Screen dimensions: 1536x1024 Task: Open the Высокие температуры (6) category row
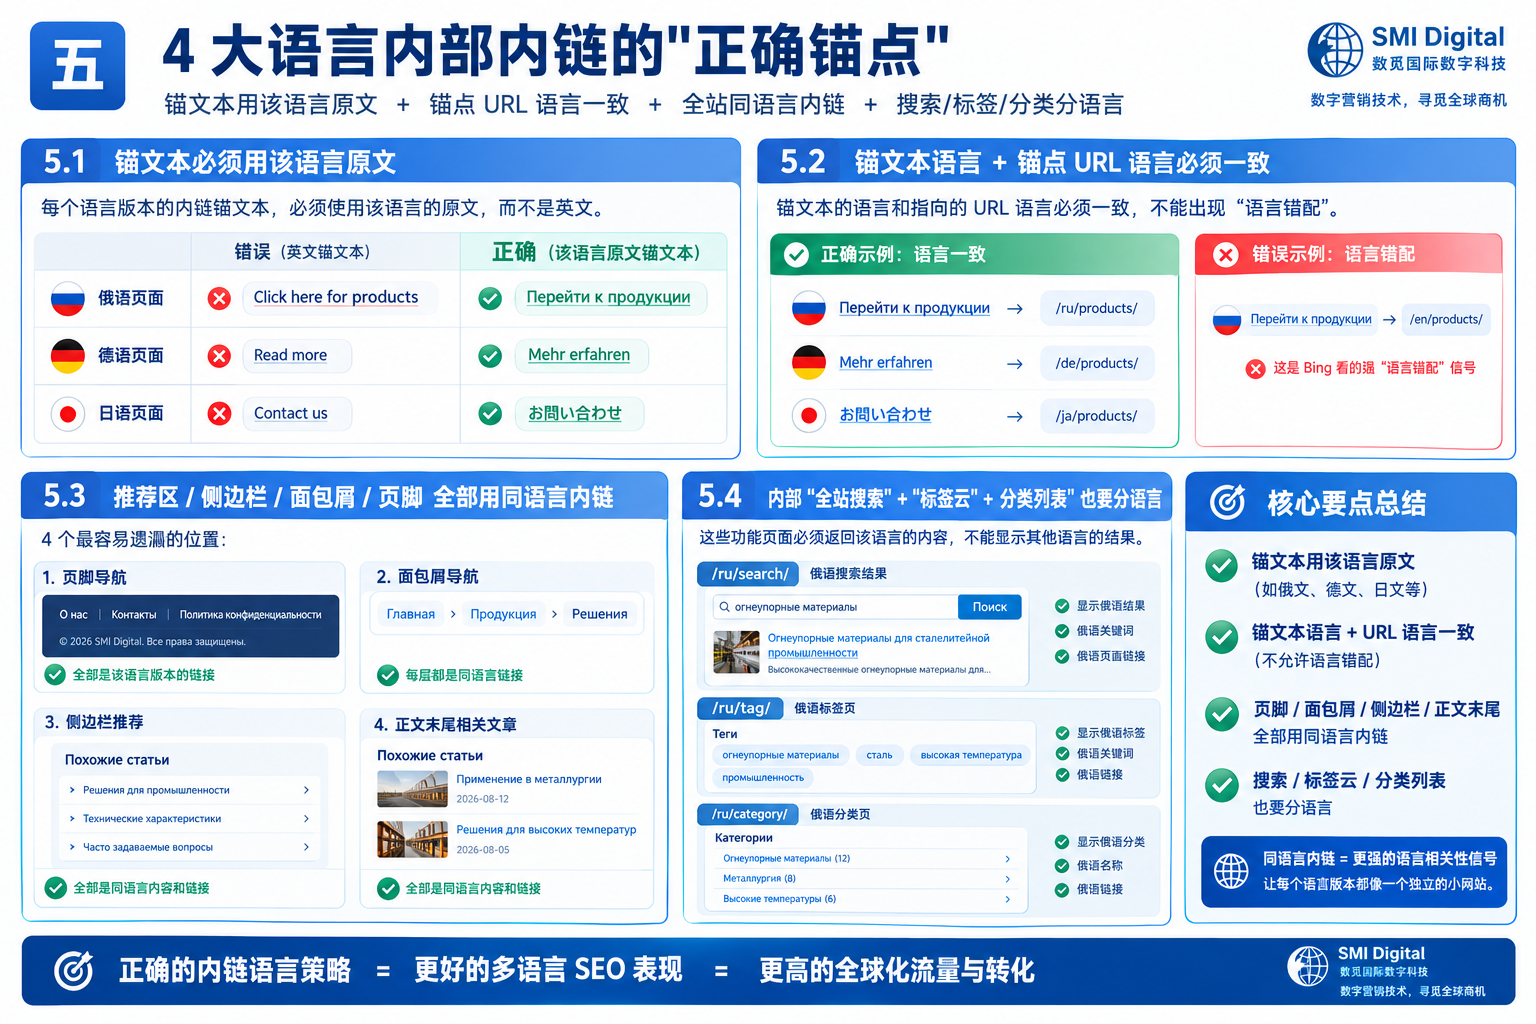866,899
